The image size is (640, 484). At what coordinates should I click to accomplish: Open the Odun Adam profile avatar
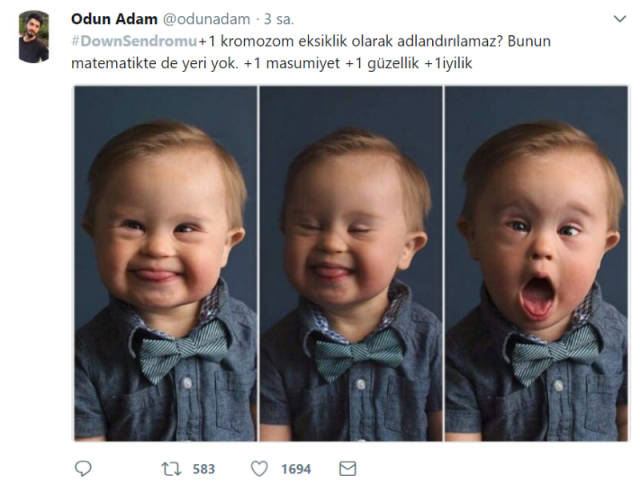[34, 37]
